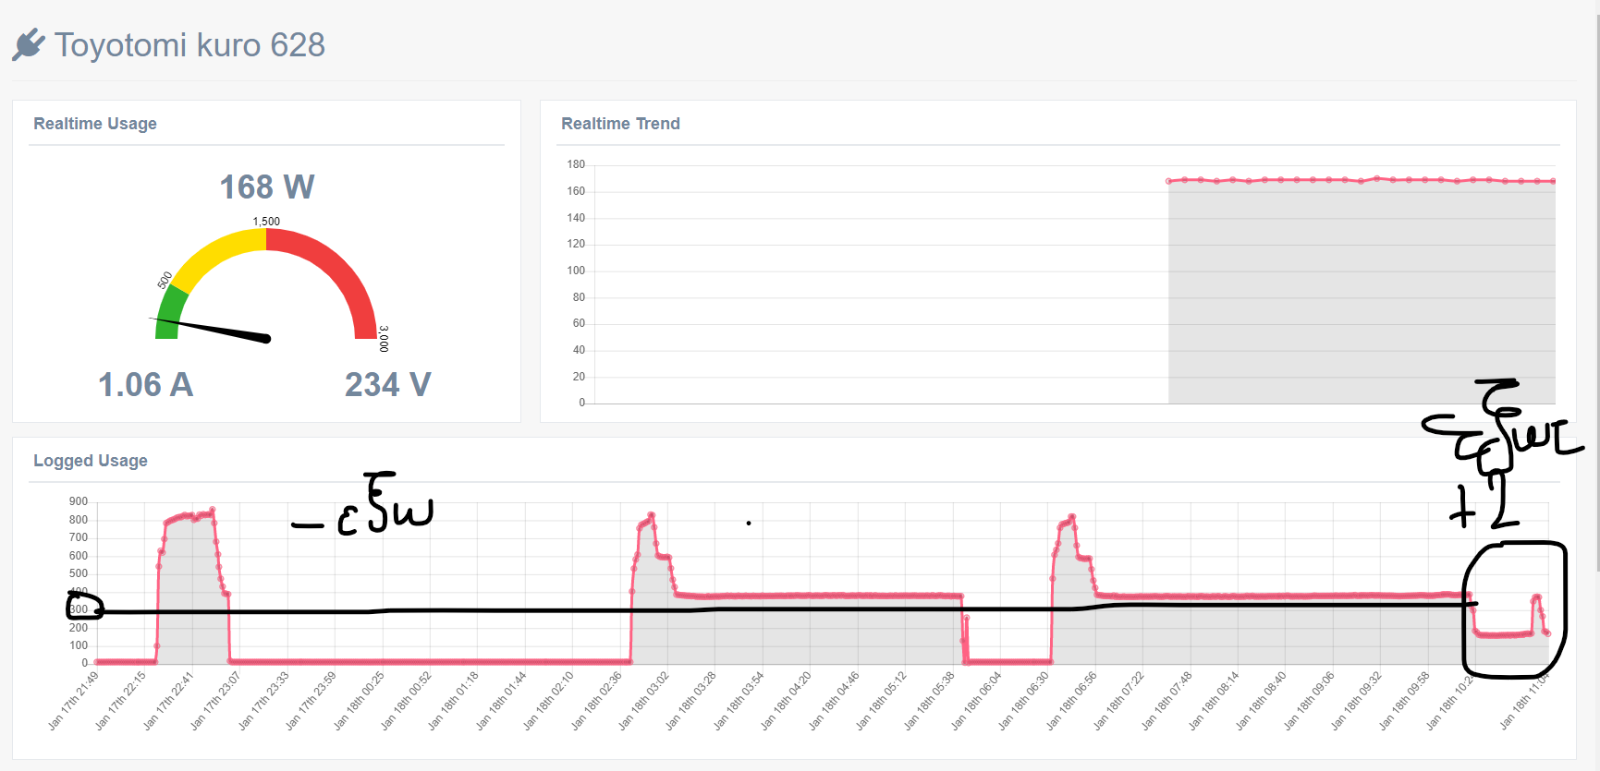
Task: Click the Jan 18th 05:38 time label
Action: 930,700
